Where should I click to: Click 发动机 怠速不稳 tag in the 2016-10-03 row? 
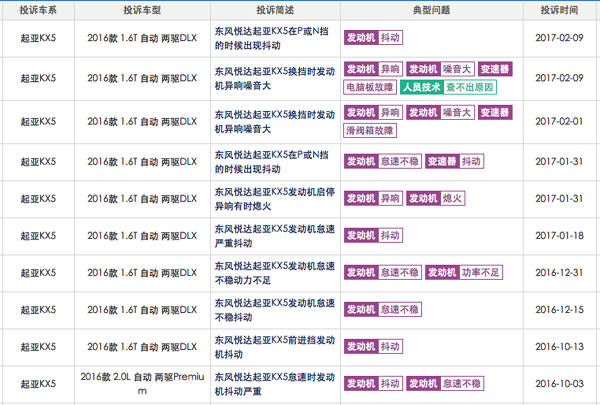pyautogui.click(x=445, y=384)
